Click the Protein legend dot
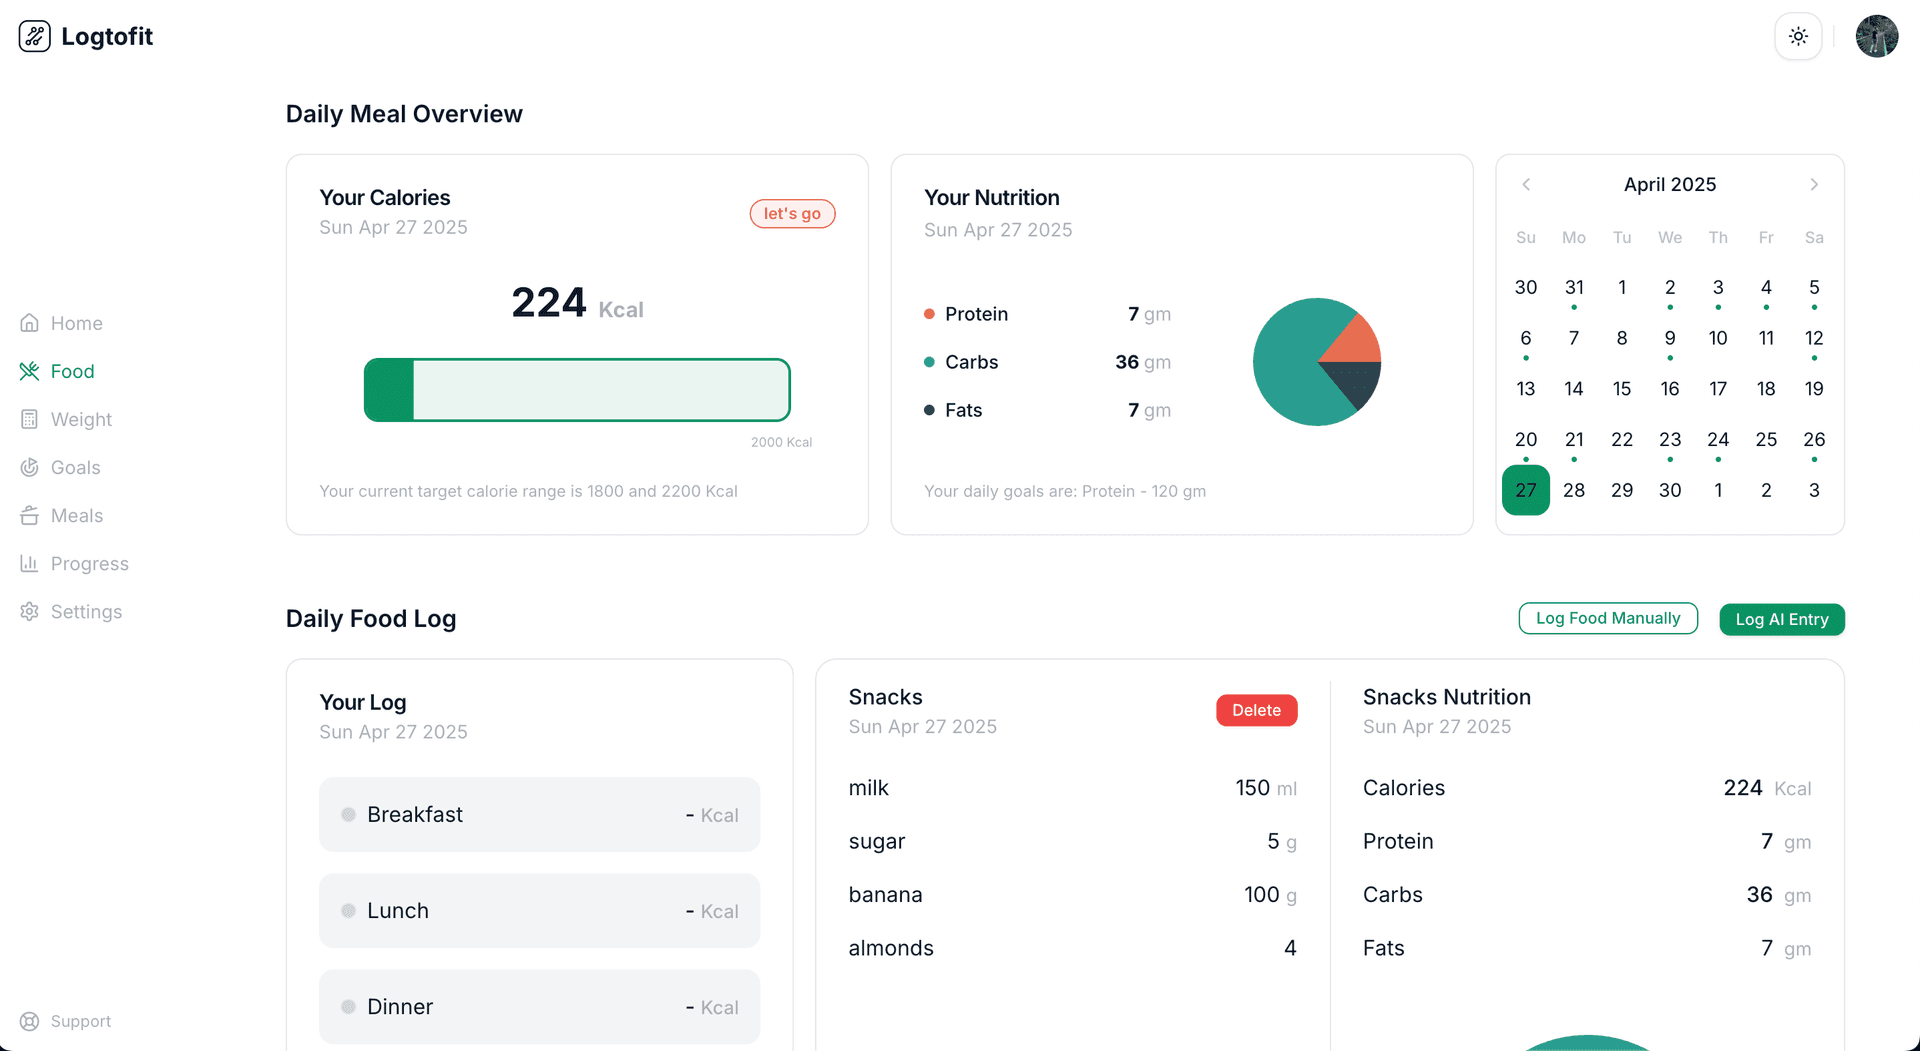 pyautogui.click(x=929, y=314)
